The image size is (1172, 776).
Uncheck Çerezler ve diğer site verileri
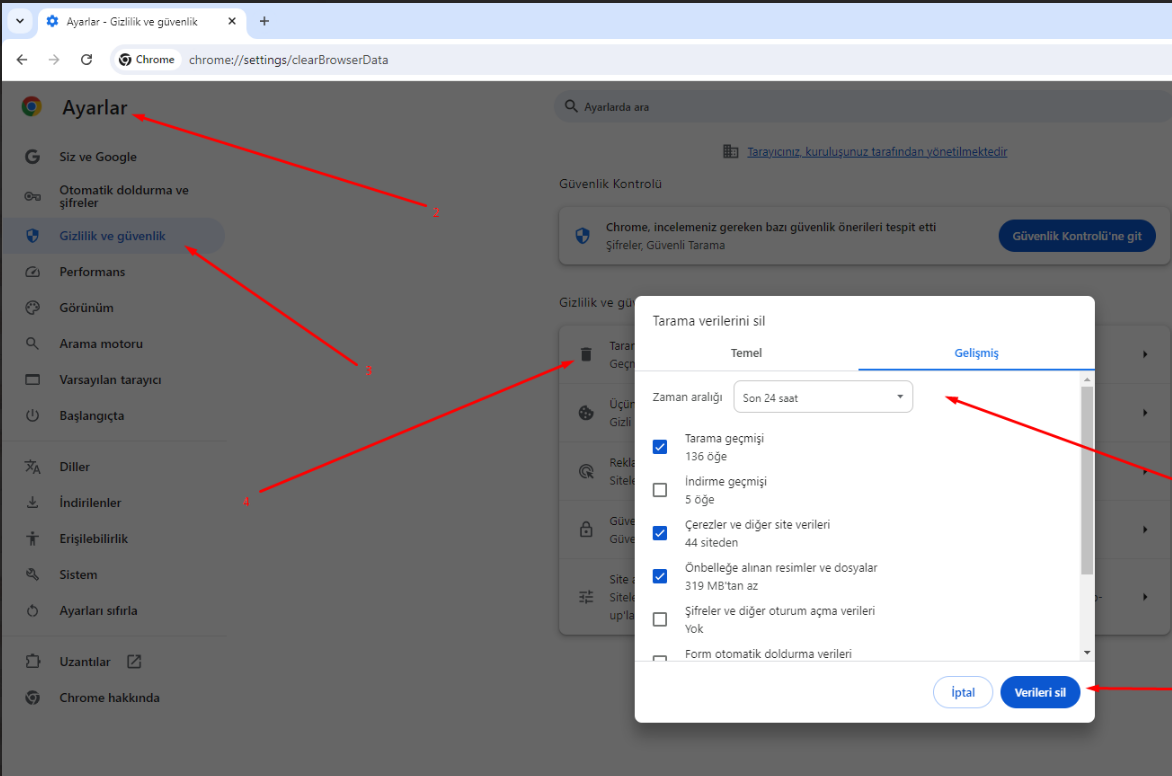point(660,533)
